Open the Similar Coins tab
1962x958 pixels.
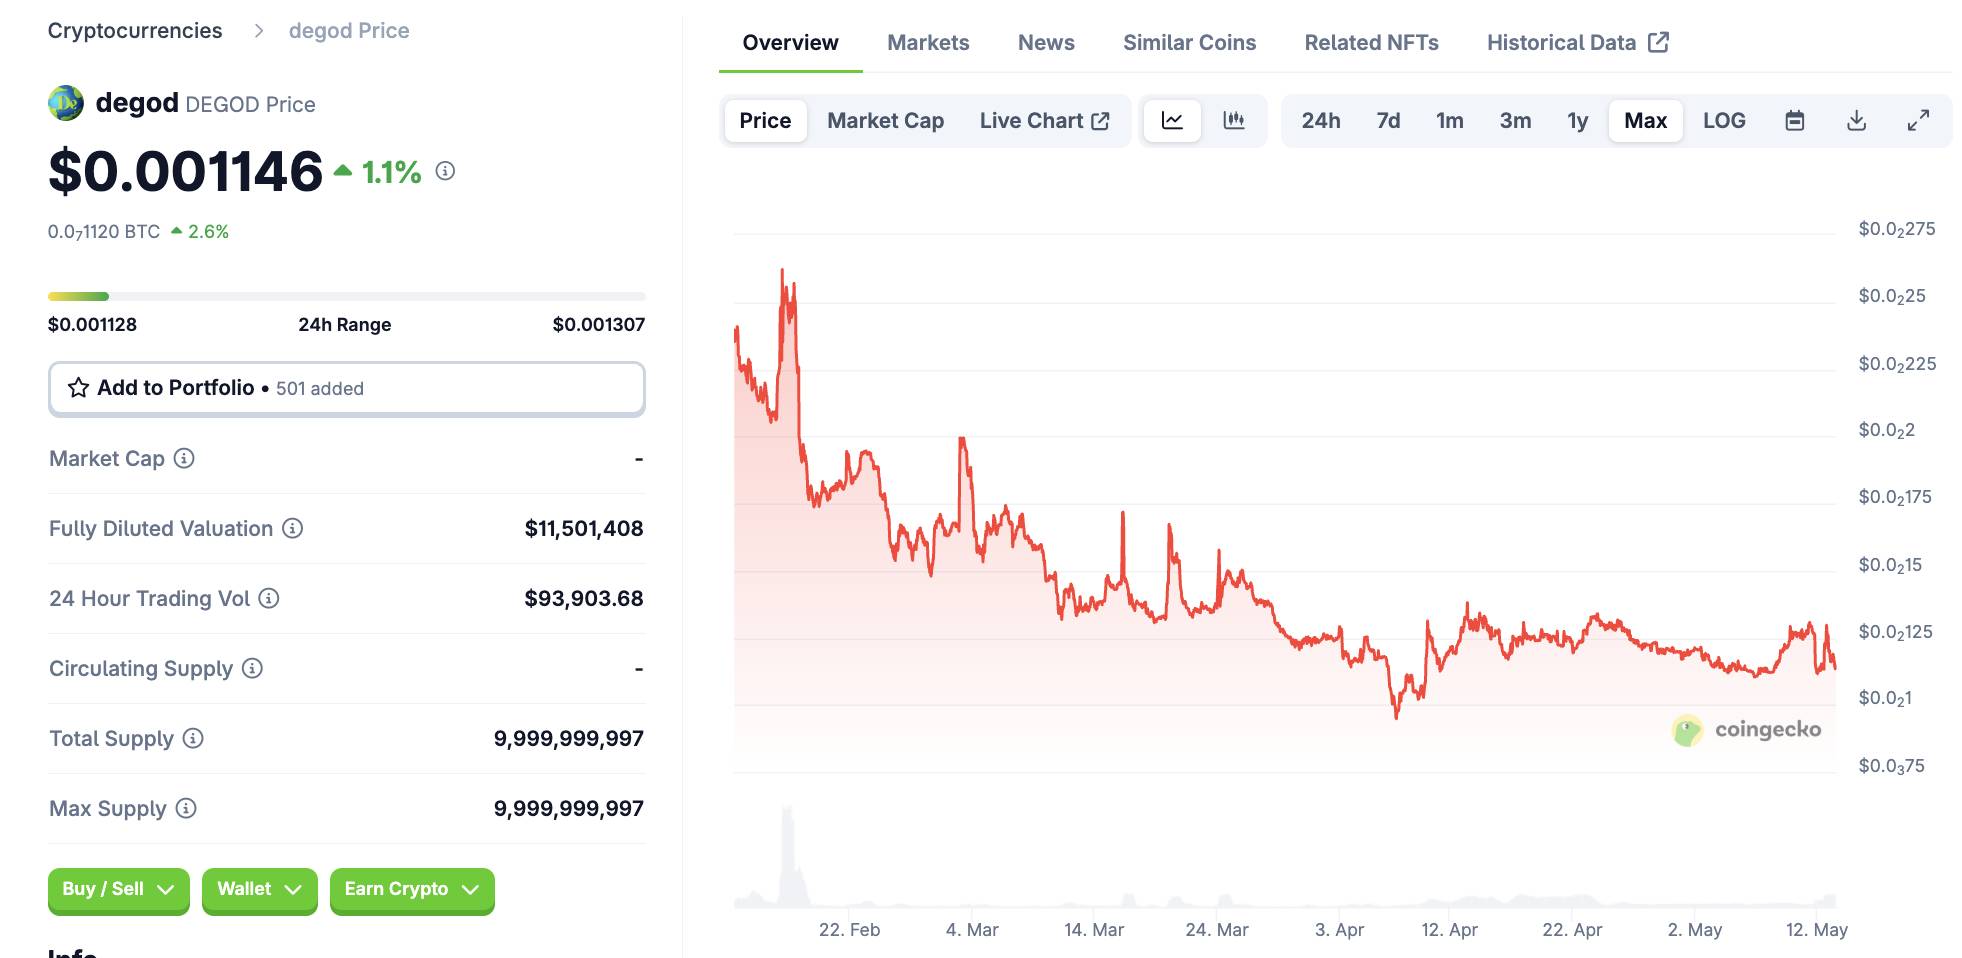(1189, 43)
